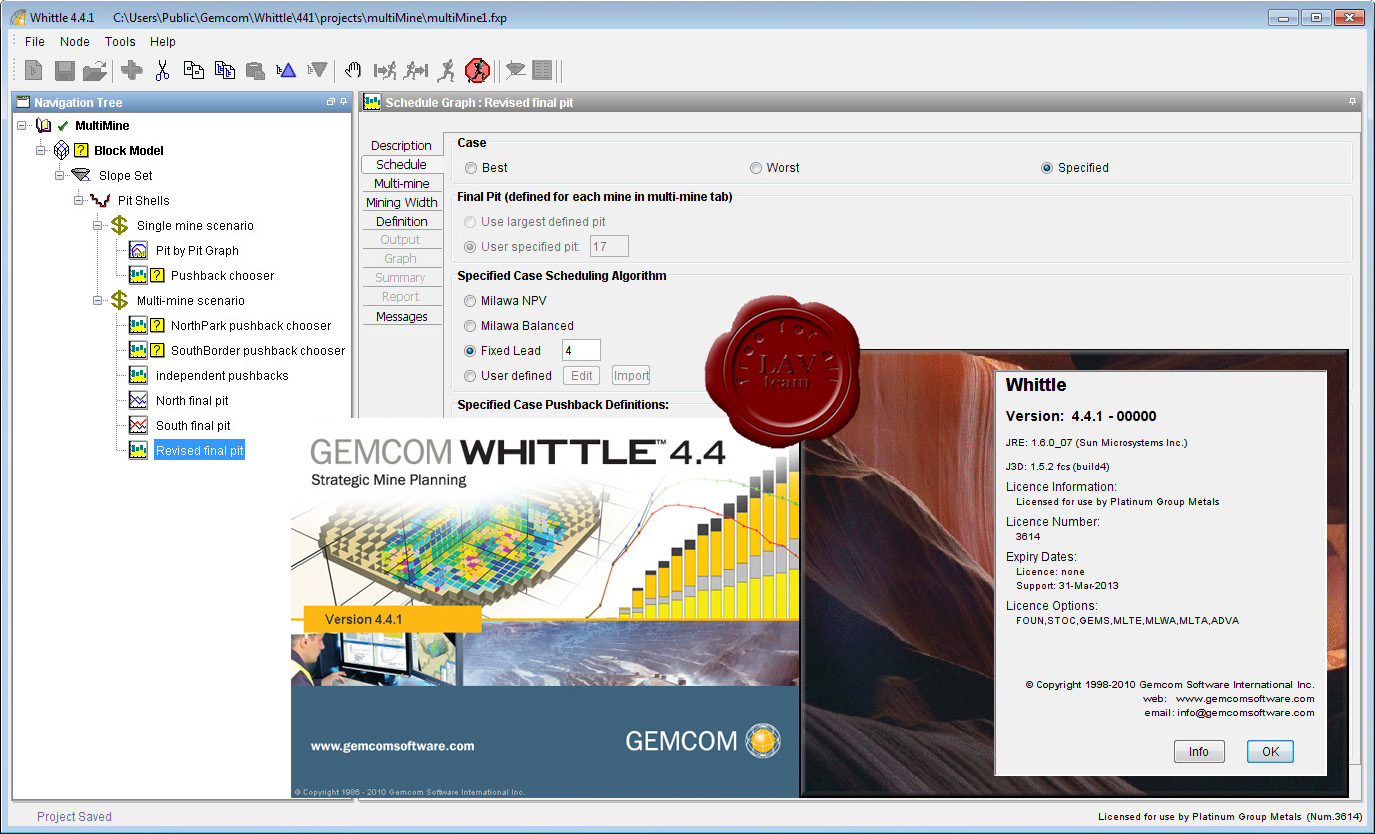Click the float icon of Navigation Tree panel

(331, 102)
